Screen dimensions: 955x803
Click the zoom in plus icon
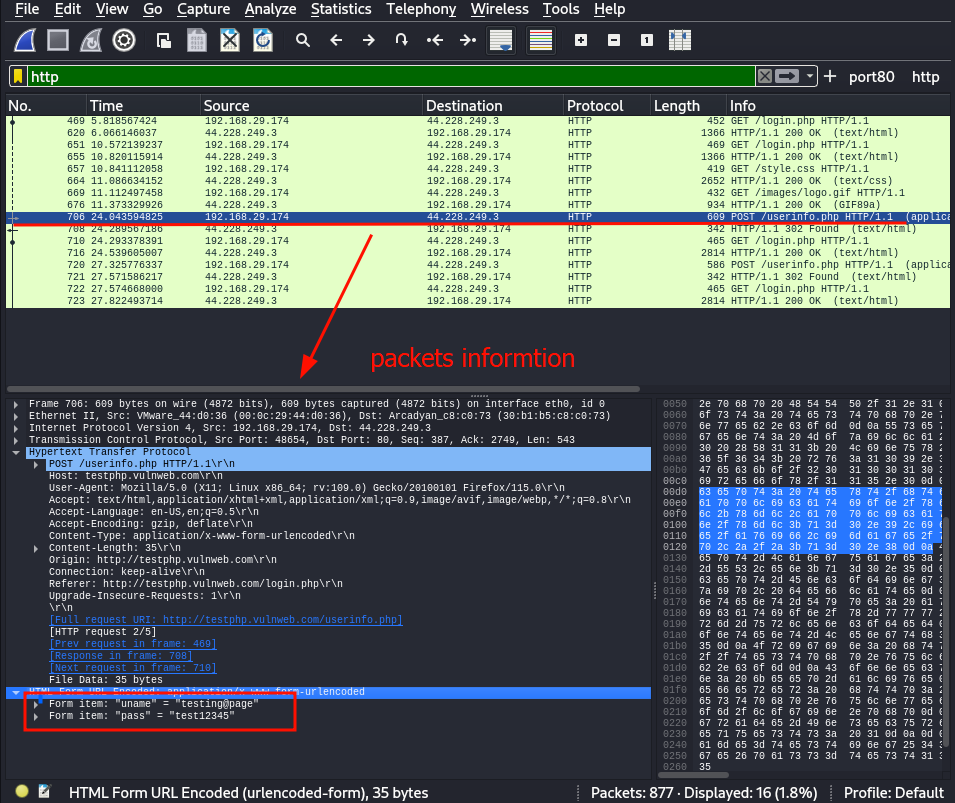581,41
